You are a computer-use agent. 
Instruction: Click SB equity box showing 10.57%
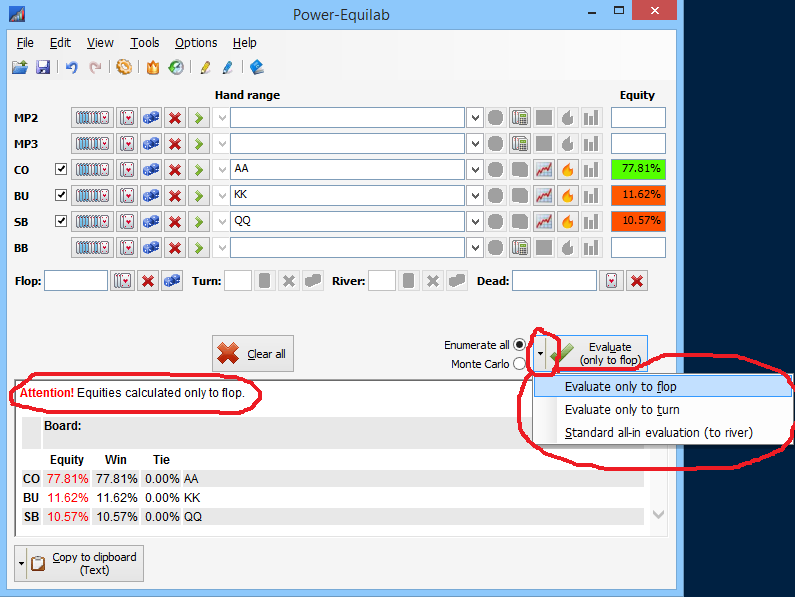638,221
